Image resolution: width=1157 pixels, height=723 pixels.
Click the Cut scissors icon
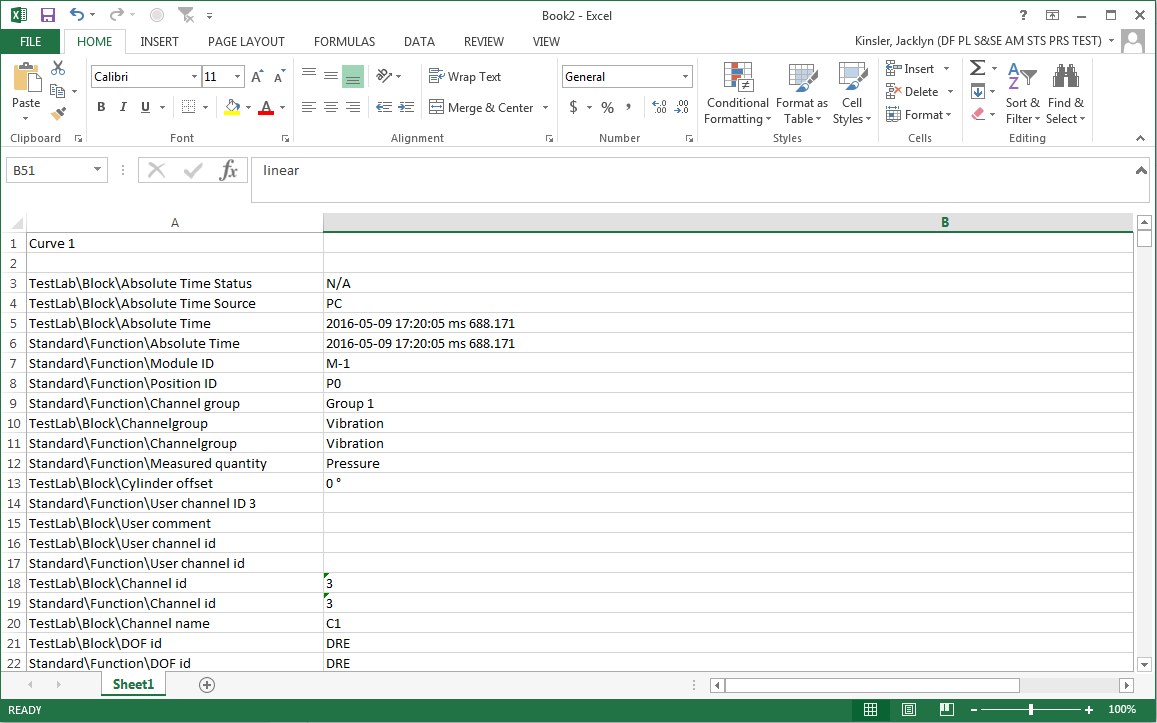(58, 68)
